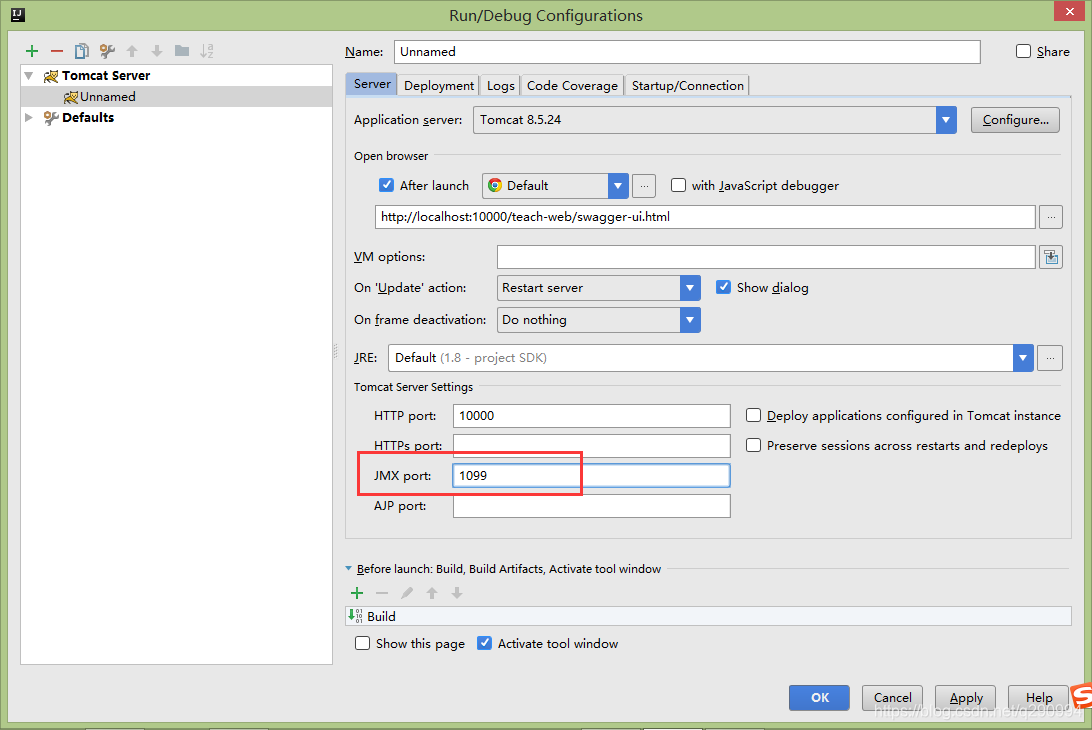Expand VM options editor icon
1092x730 pixels.
[1051, 258]
